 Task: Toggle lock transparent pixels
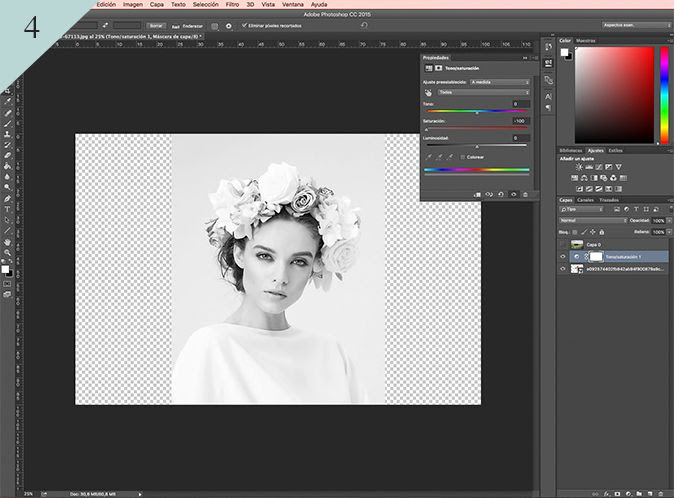click(575, 232)
